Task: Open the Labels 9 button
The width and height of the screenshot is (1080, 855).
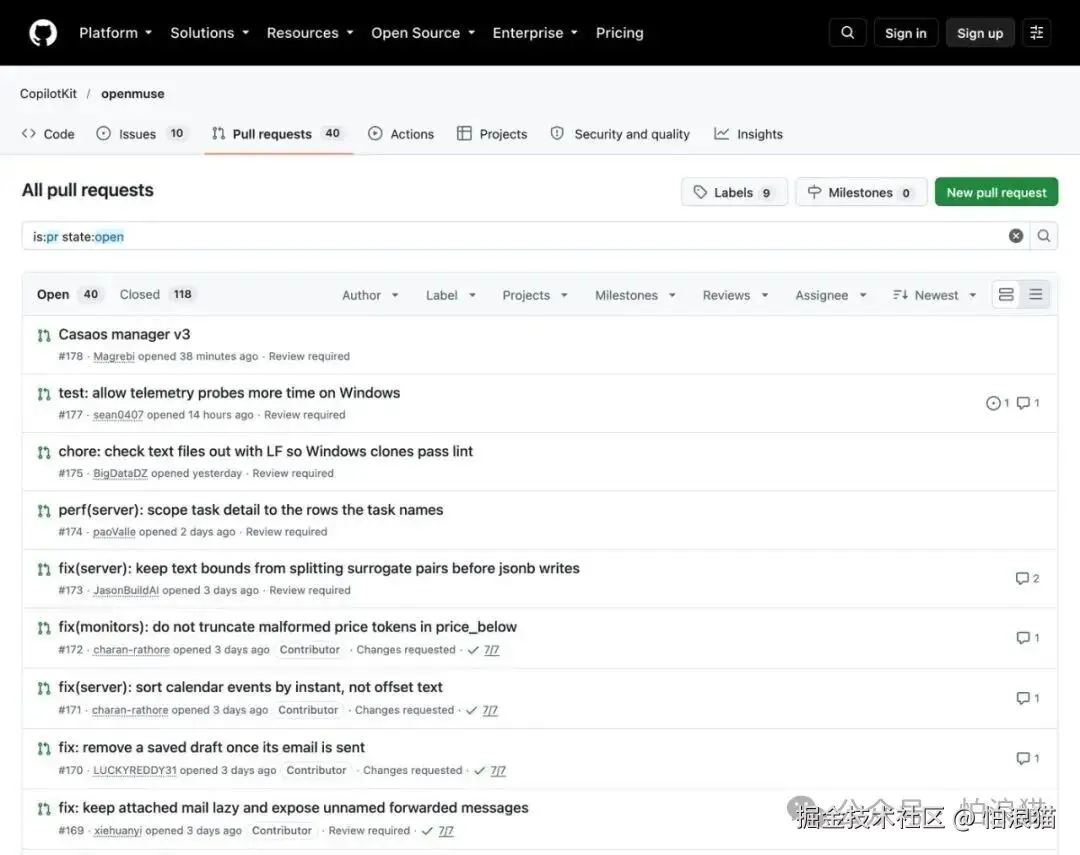Action: 734,192
